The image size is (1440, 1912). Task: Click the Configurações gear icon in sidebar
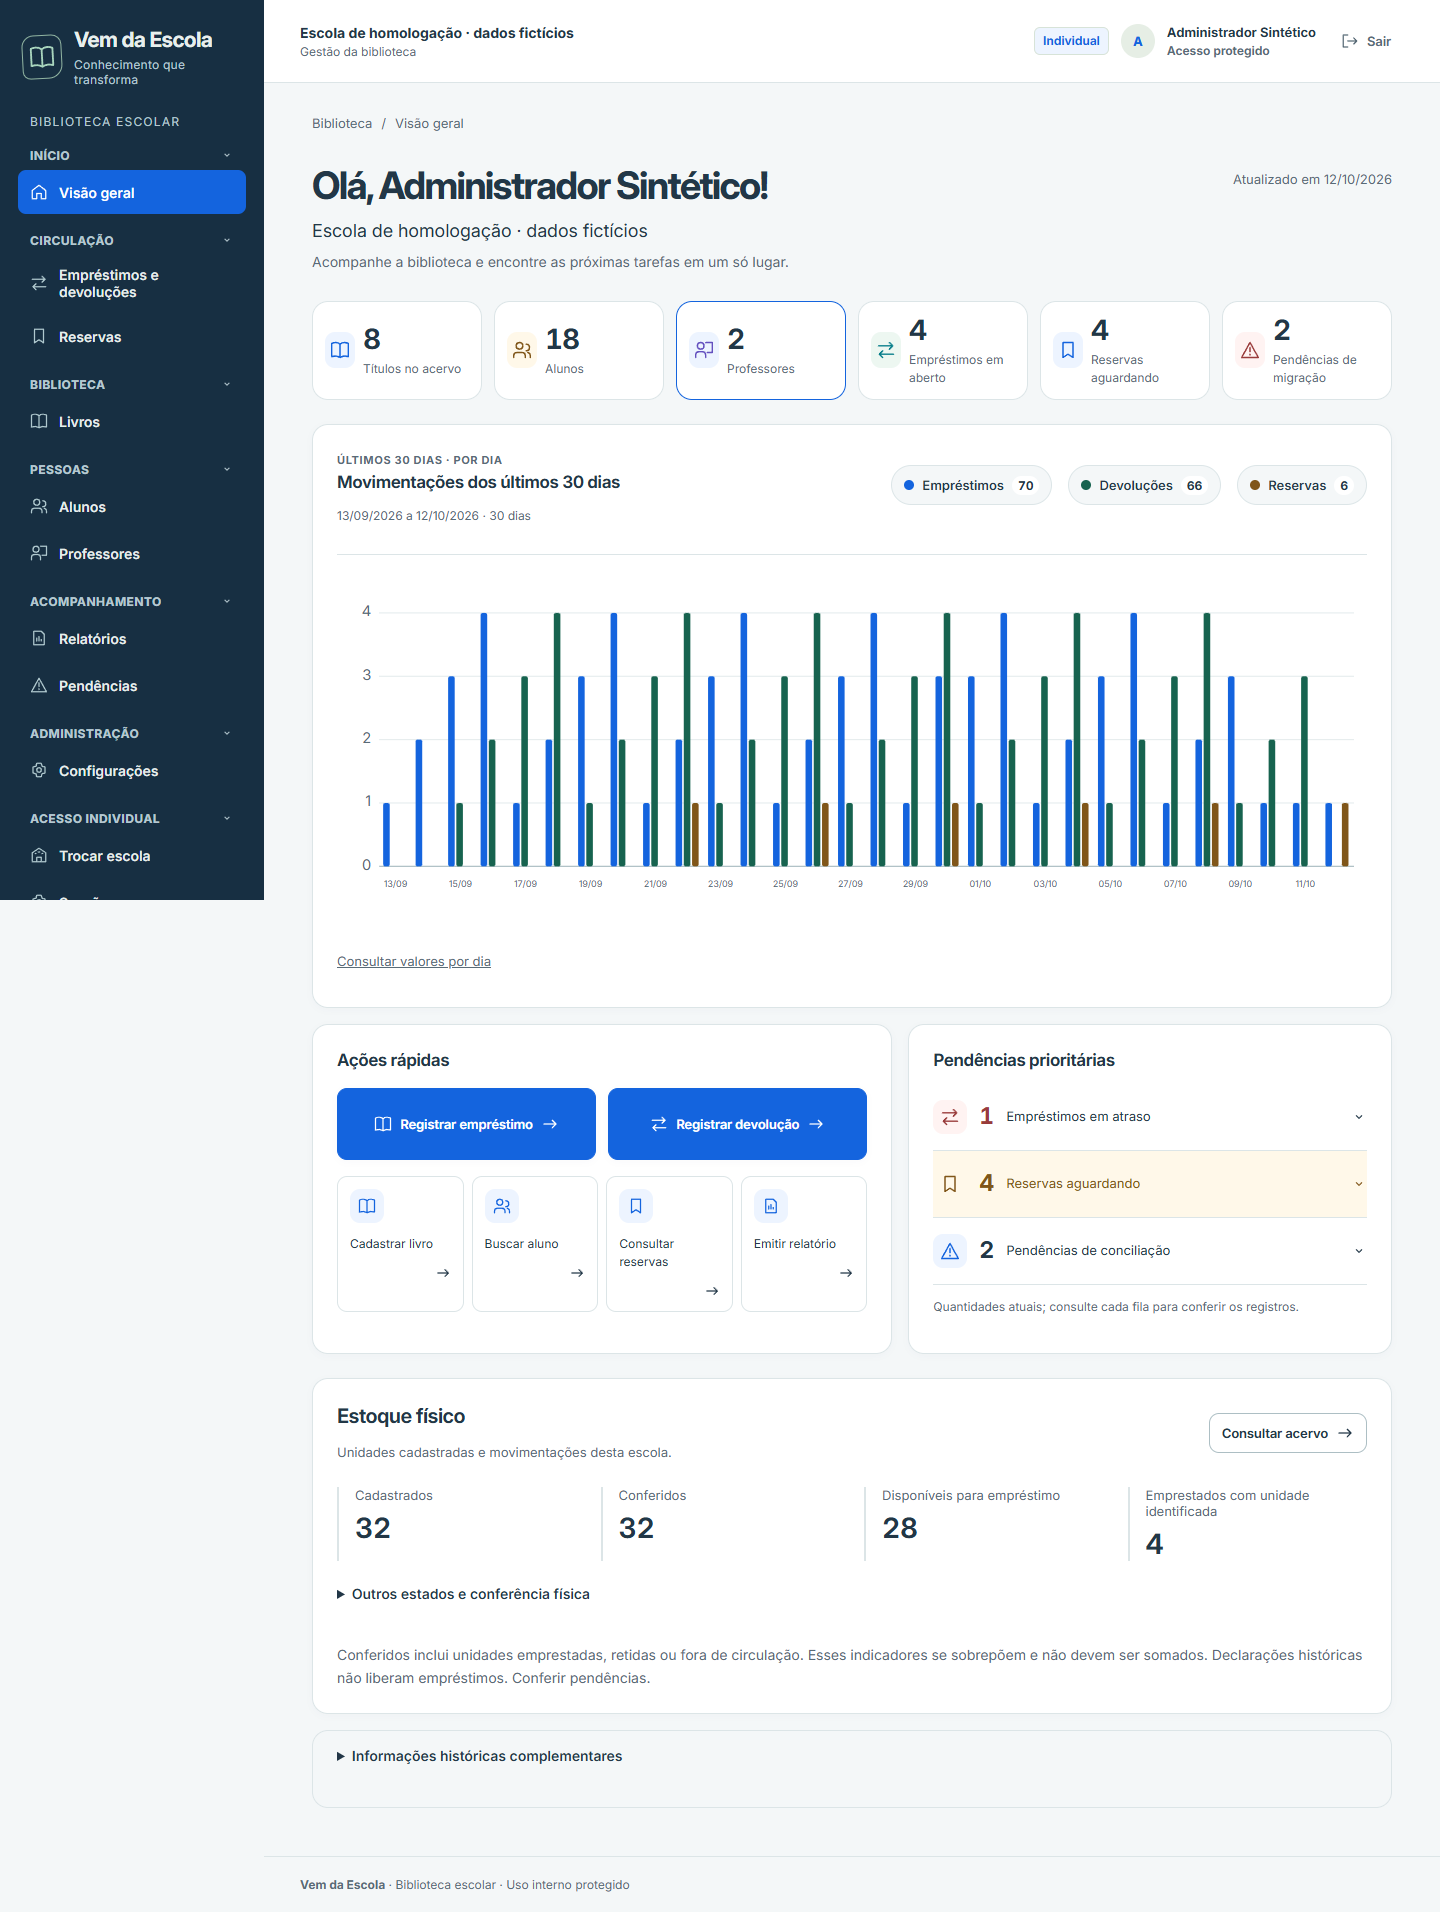click(x=39, y=770)
